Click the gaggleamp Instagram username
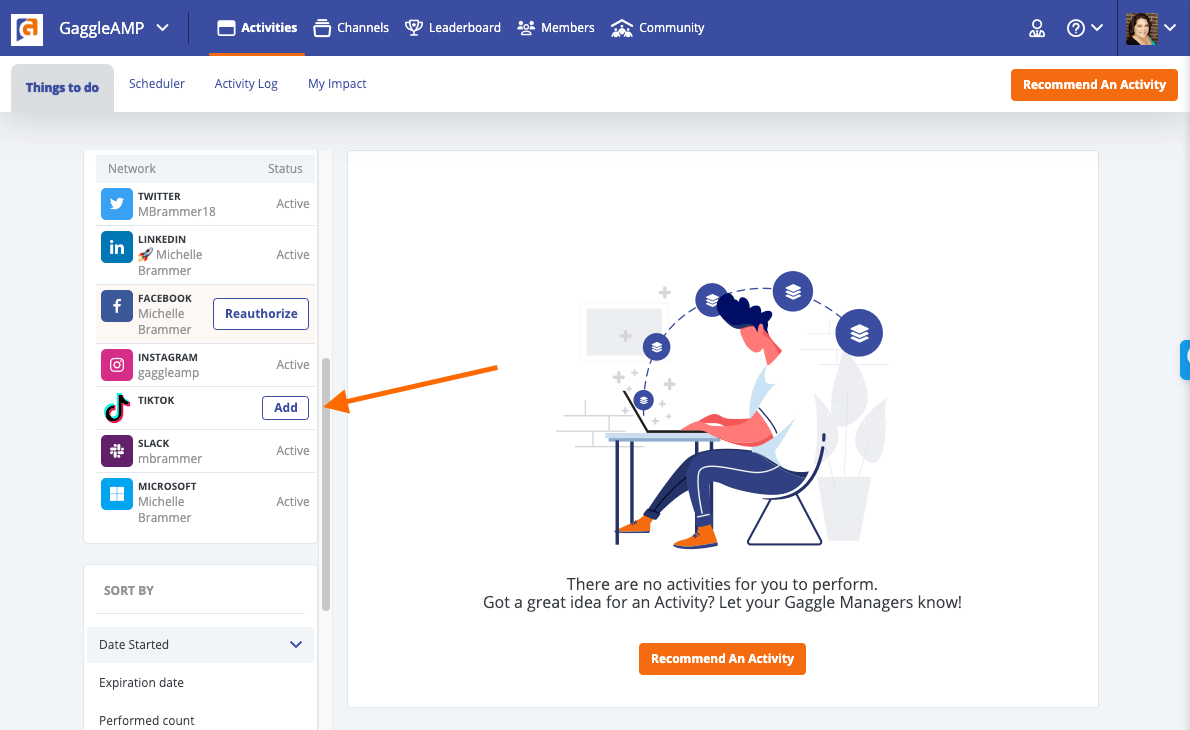Viewport: 1190px width, 730px height. tap(168, 373)
